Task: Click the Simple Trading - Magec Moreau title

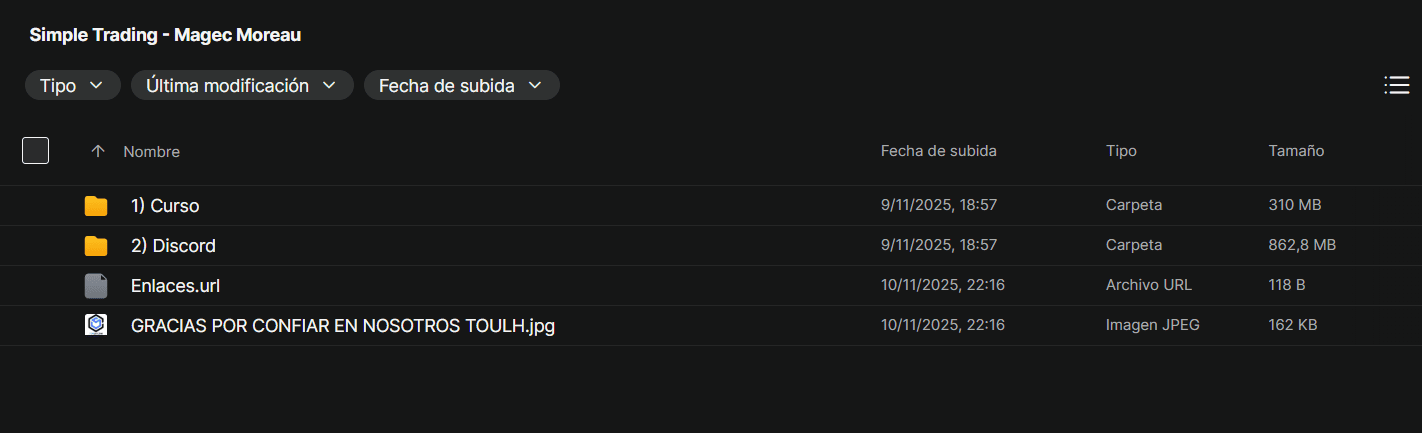Action: (x=165, y=35)
